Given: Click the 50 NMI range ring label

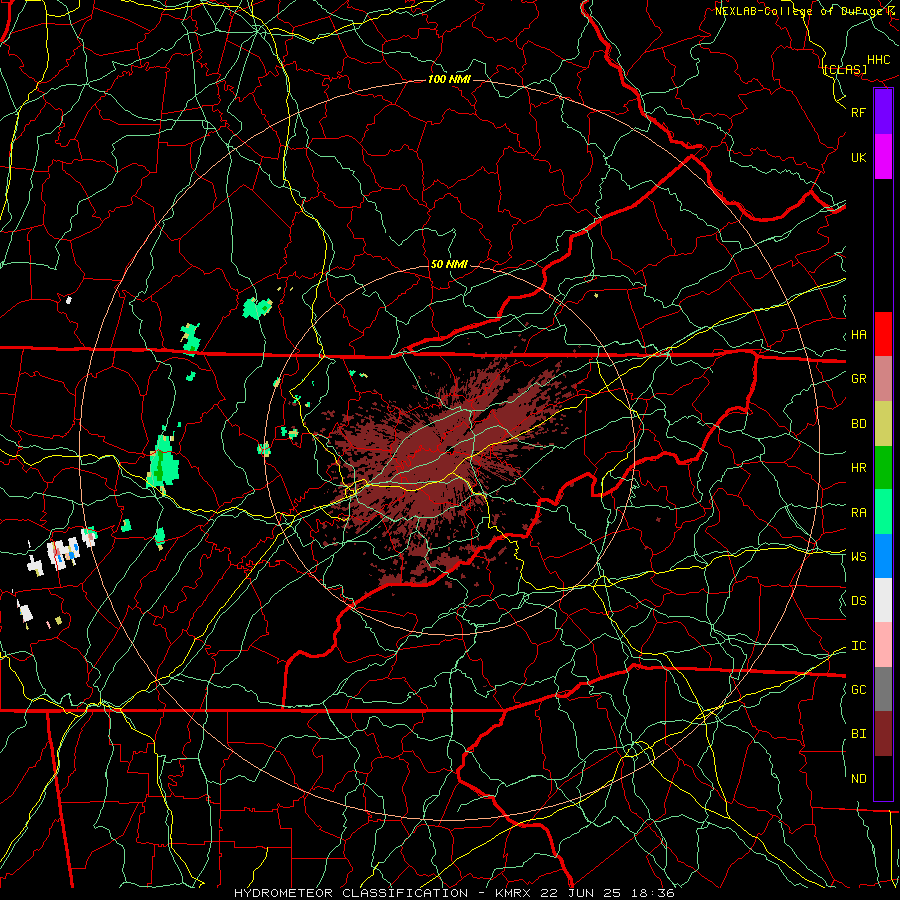Looking at the screenshot, I should click(449, 265).
